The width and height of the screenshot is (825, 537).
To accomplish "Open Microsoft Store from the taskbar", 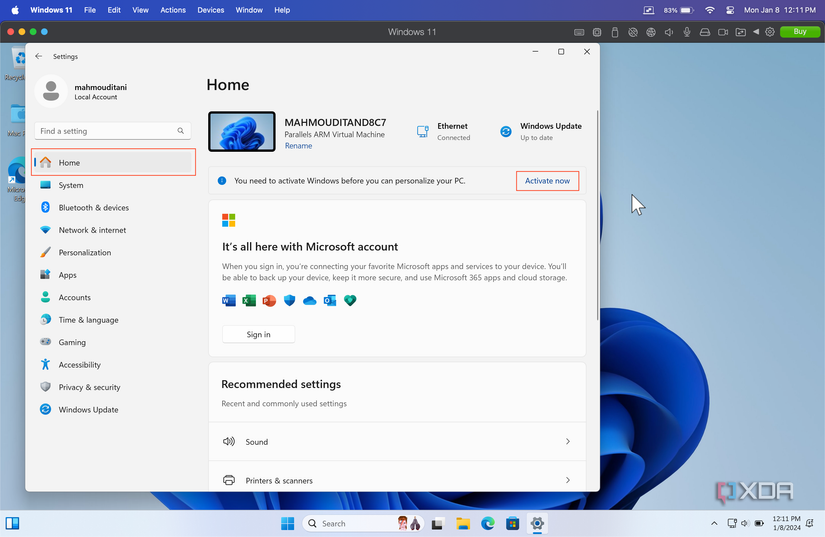I will click(x=512, y=523).
